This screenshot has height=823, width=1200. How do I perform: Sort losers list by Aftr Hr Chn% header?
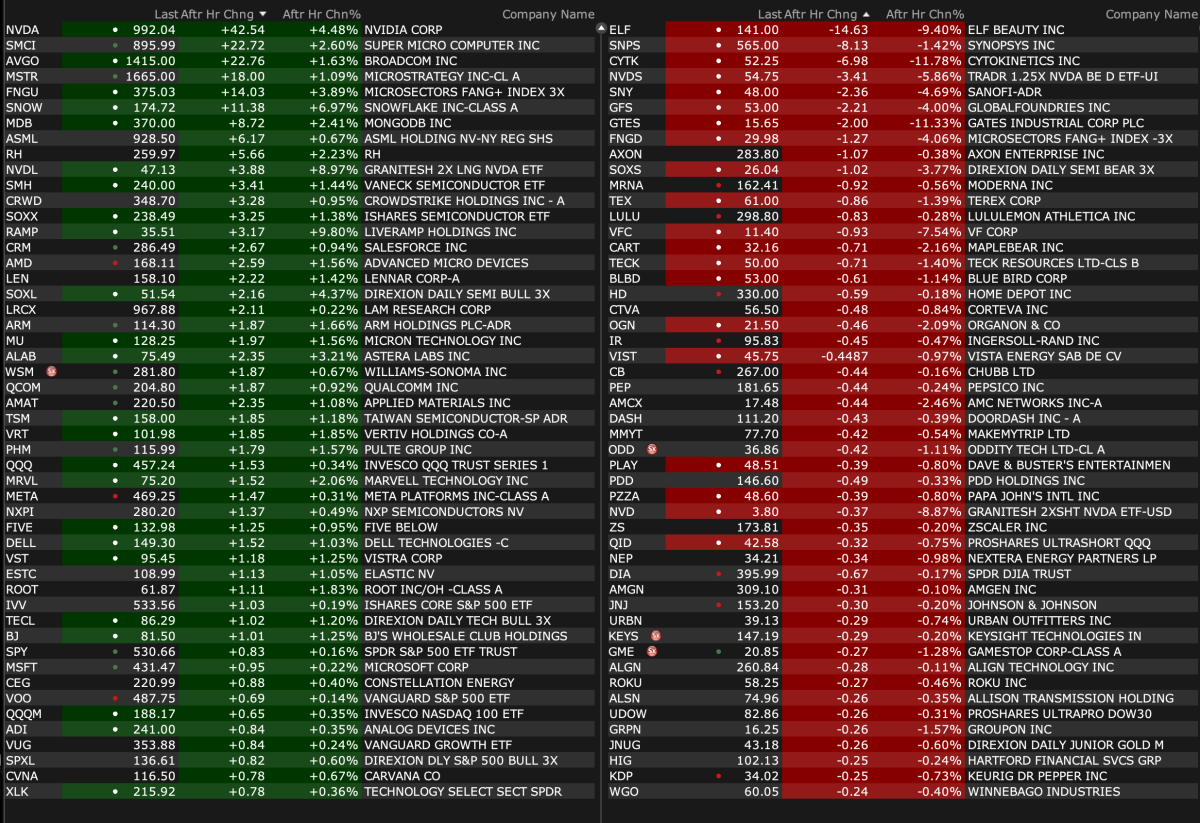point(925,14)
